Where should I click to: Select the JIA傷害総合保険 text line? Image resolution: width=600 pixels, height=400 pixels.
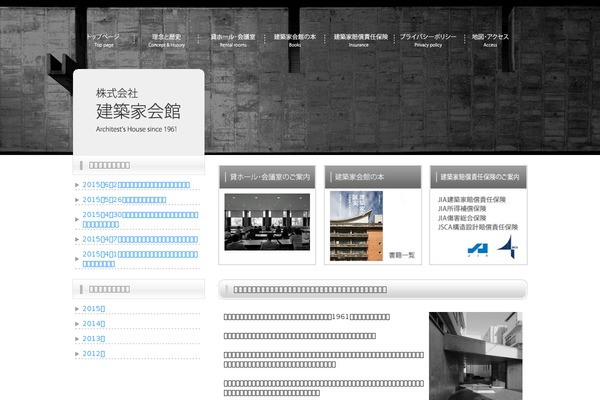[462, 218]
